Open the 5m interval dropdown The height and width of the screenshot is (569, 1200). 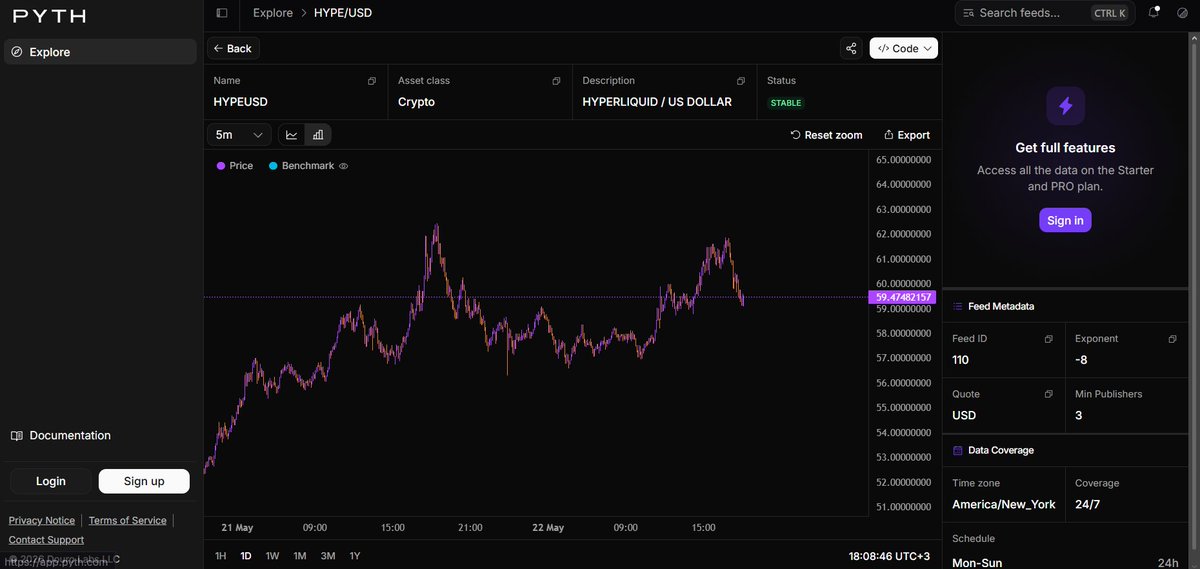pyautogui.click(x=239, y=135)
